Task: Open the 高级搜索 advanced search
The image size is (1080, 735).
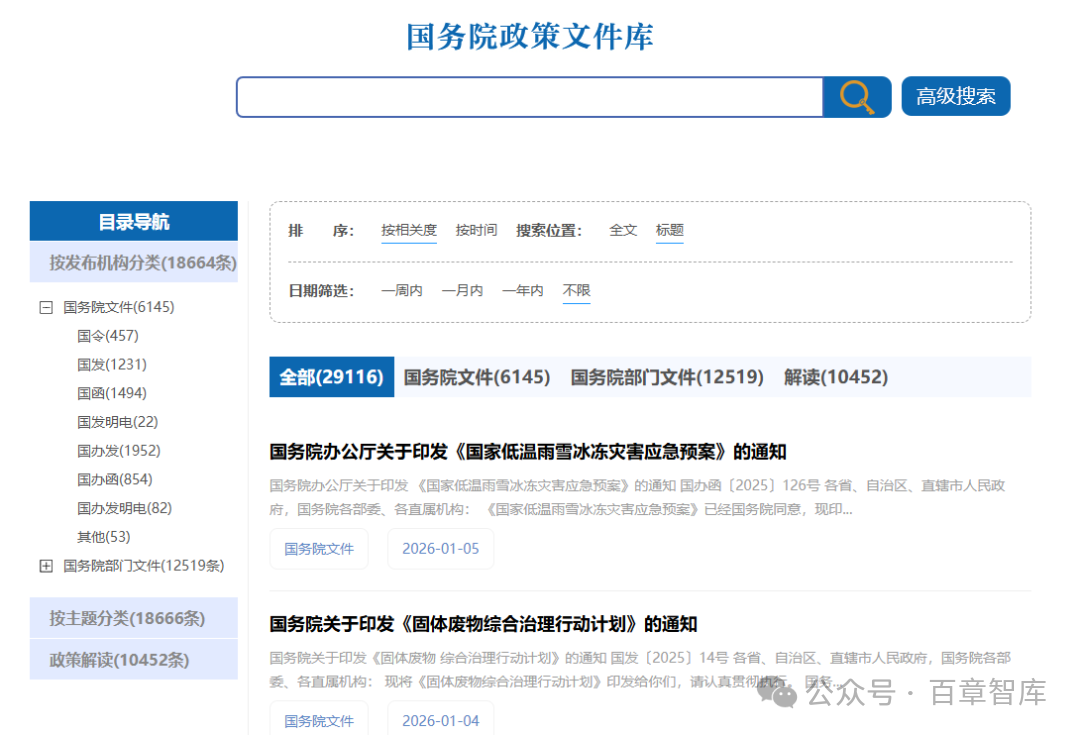Action: 955,97
